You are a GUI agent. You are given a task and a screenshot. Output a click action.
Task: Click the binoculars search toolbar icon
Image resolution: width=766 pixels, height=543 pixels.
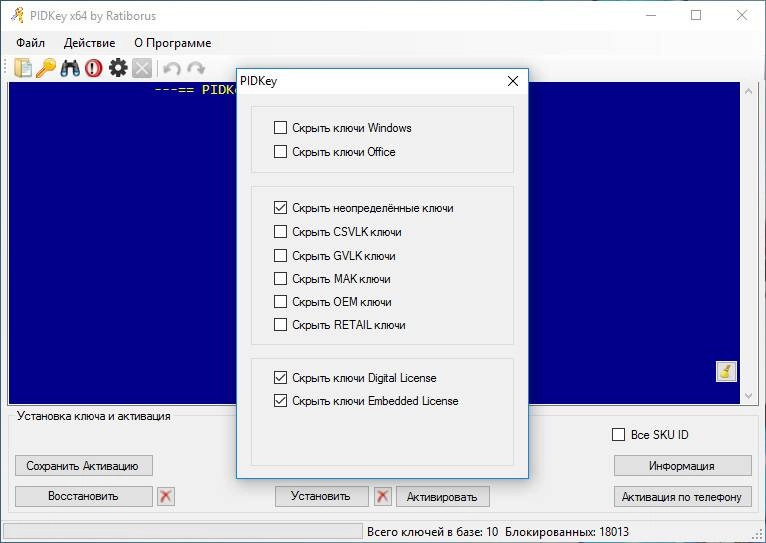click(70, 68)
